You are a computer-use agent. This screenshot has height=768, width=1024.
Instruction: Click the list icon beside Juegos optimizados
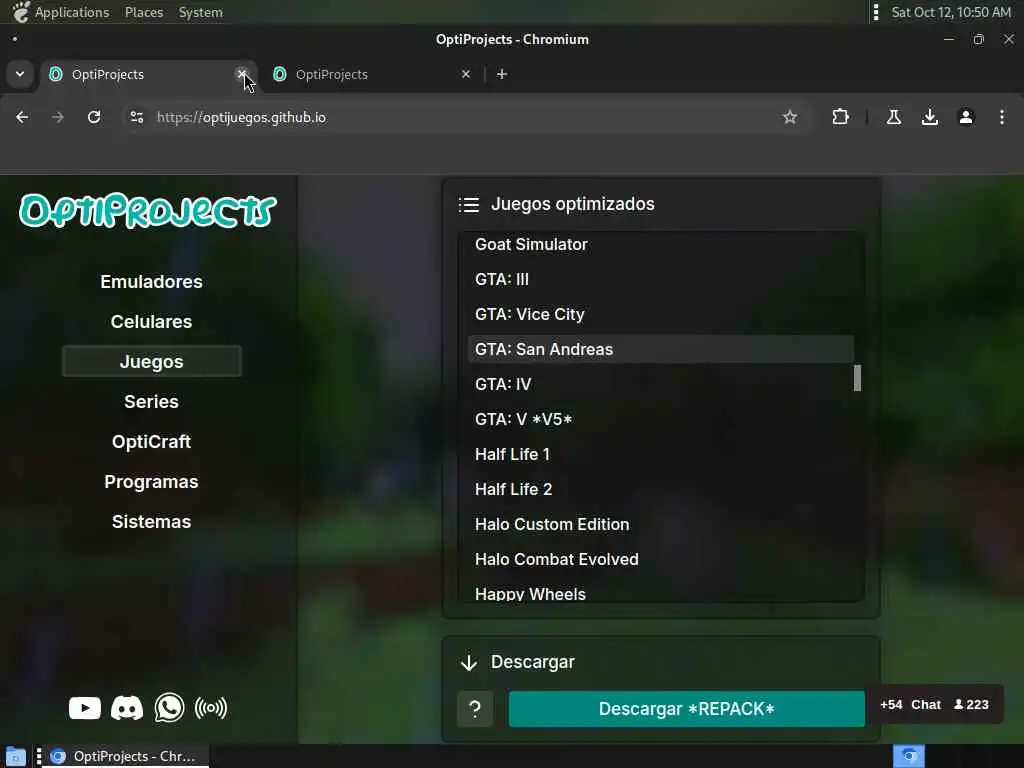point(469,205)
